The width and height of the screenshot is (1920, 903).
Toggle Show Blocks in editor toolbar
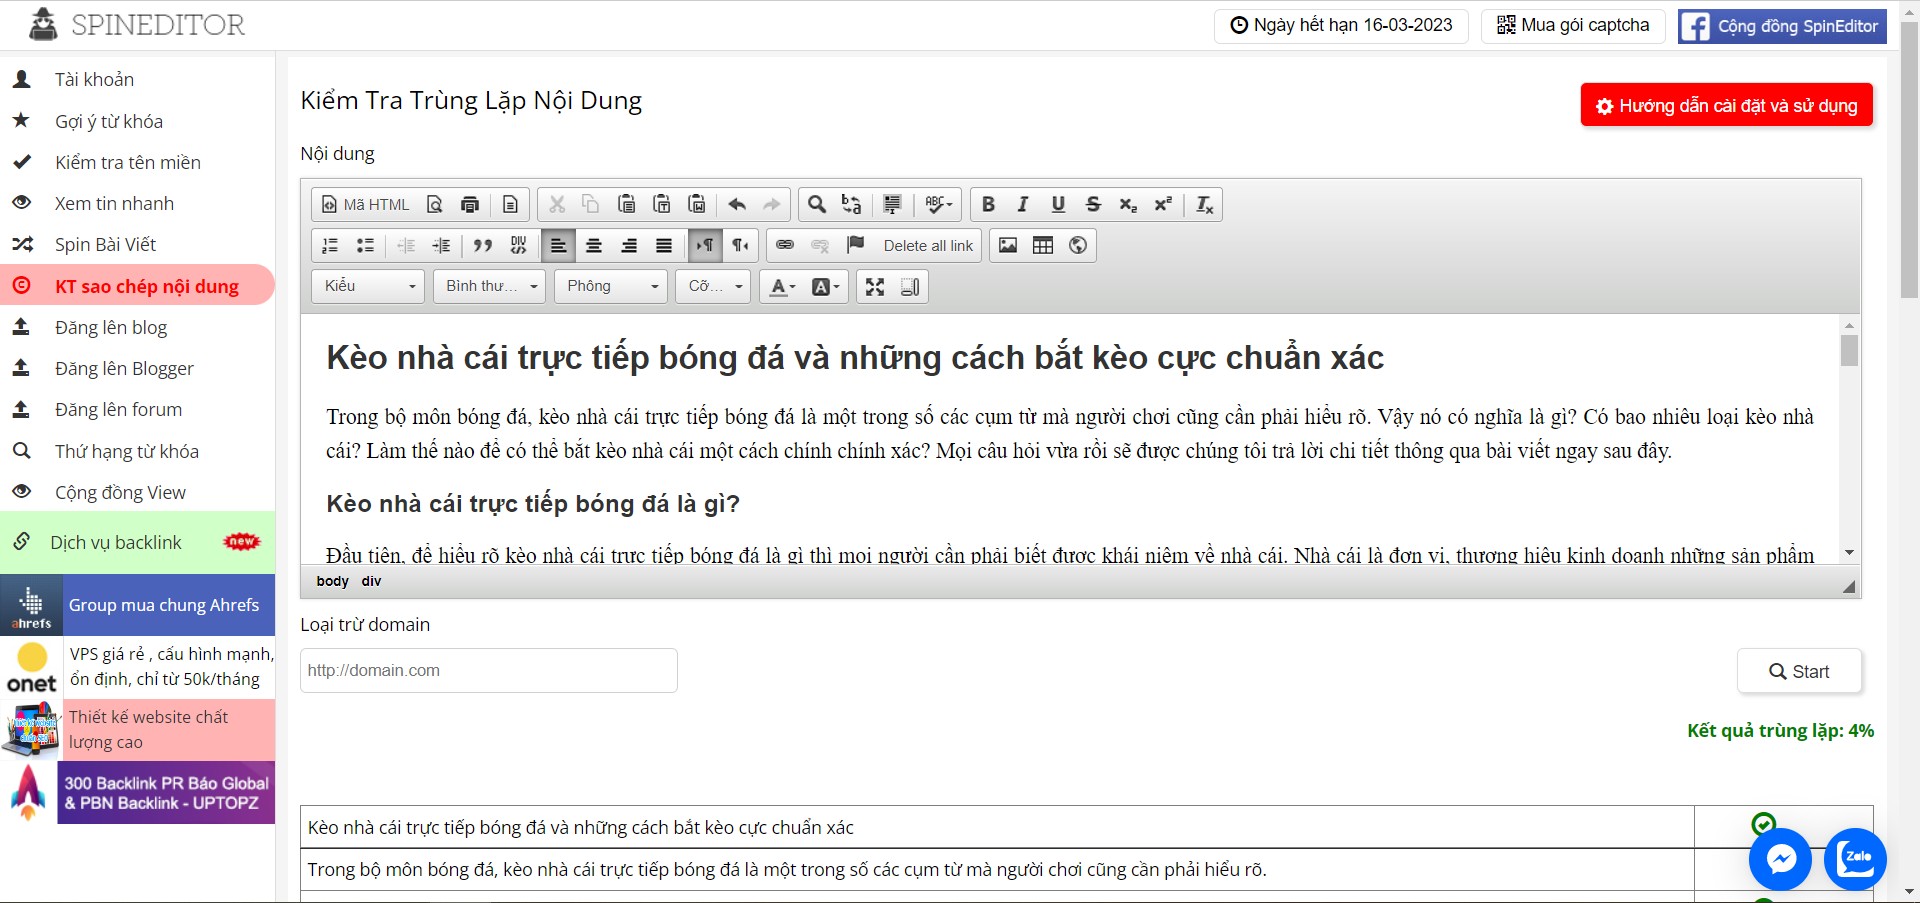click(x=910, y=287)
